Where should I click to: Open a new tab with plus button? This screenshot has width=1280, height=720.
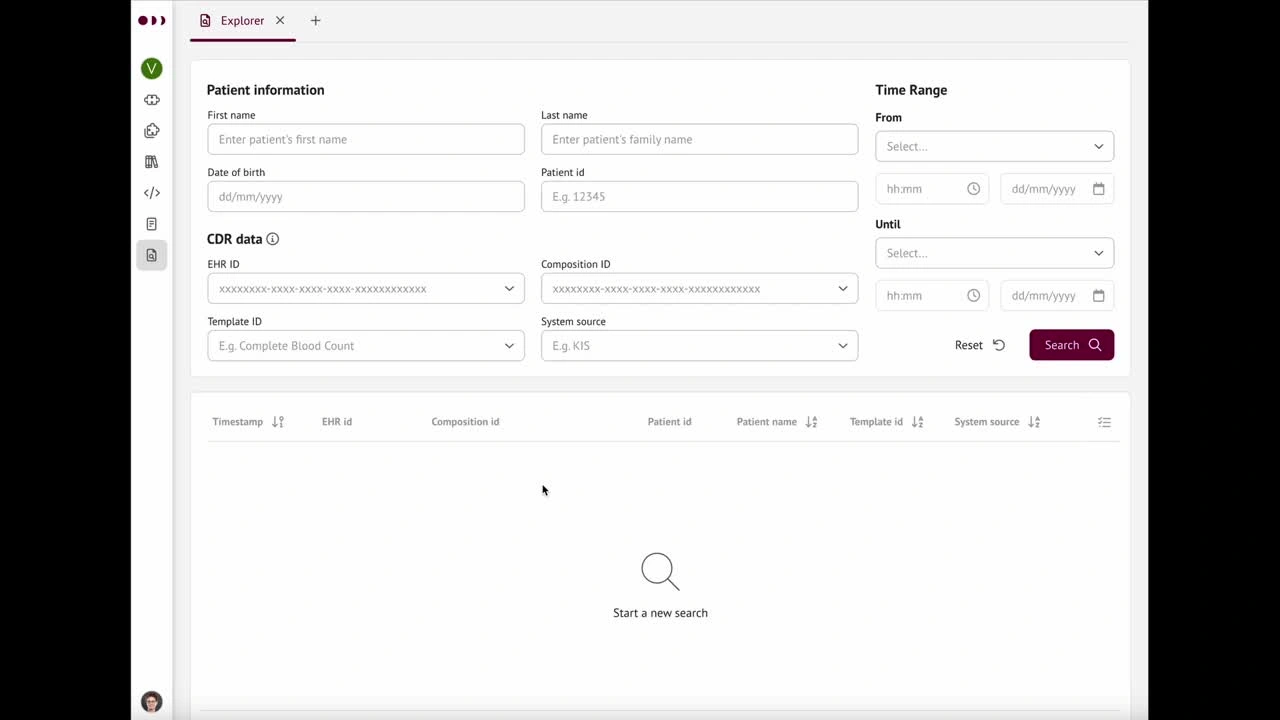coord(315,21)
